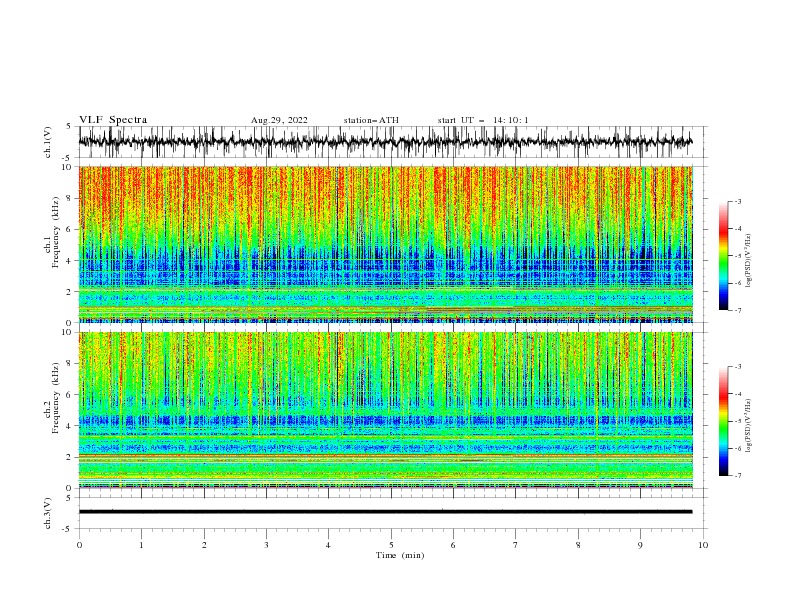The height and width of the screenshot is (612, 792).
Task: Click inside the ch.1 spectrogram panel
Action: 385,244
